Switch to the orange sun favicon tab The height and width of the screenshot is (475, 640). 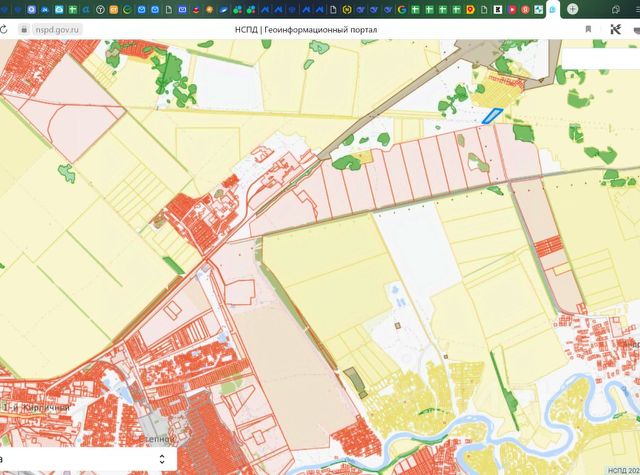pos(210,9)
